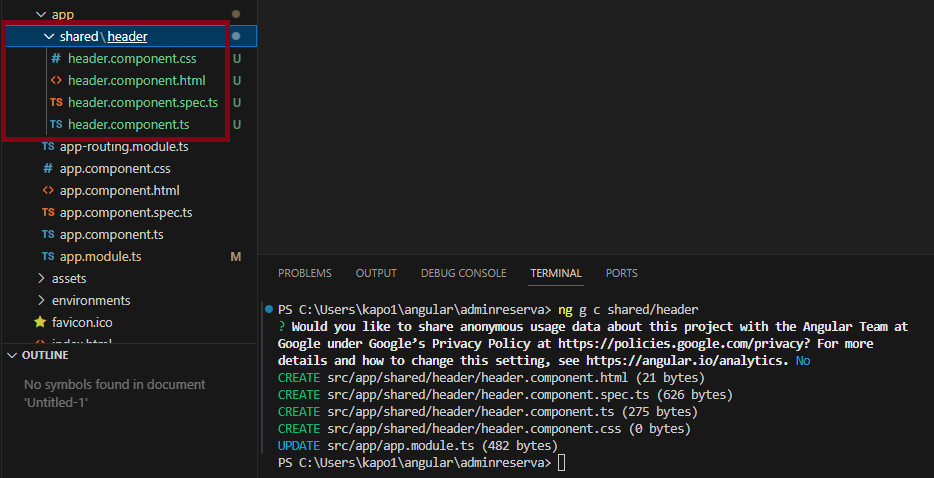The height and width of the screenshot is (478, 934).
Task: Click HTML icon of app.component.html
Action: click(x=48, y=191)
